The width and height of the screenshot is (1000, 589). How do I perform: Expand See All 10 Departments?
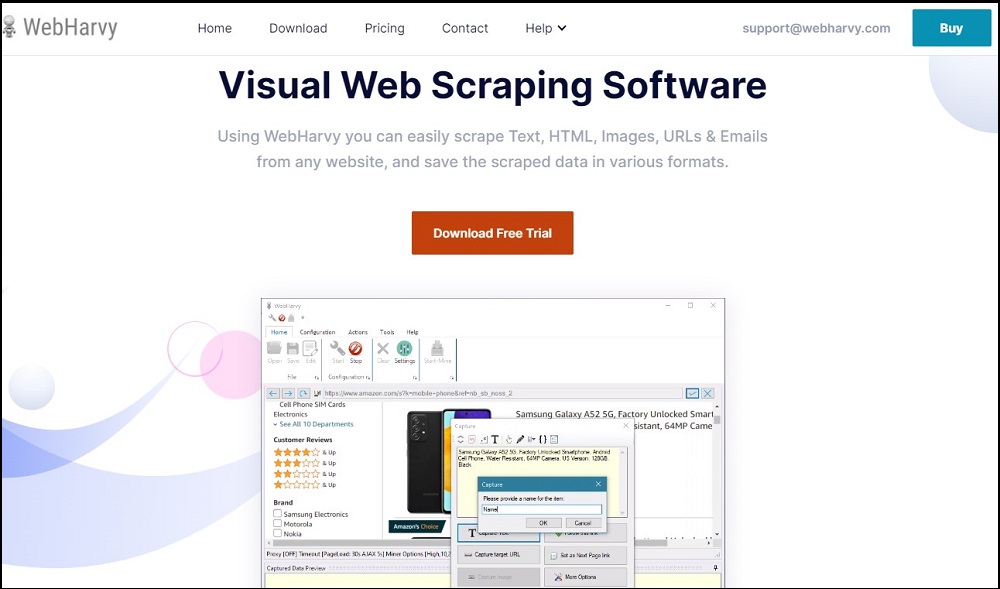(313, 424)
